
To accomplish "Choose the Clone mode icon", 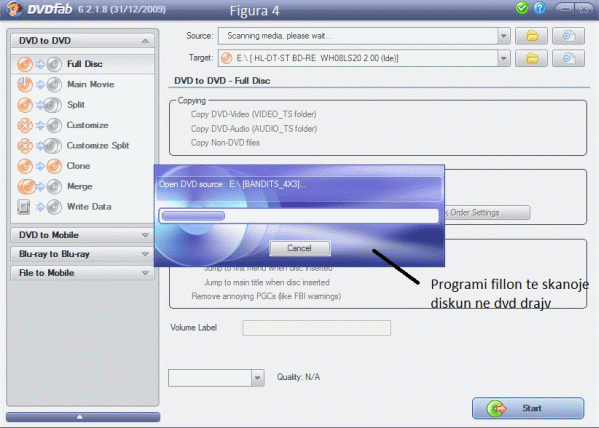I will pyautogui.click(x=39, y=166).
